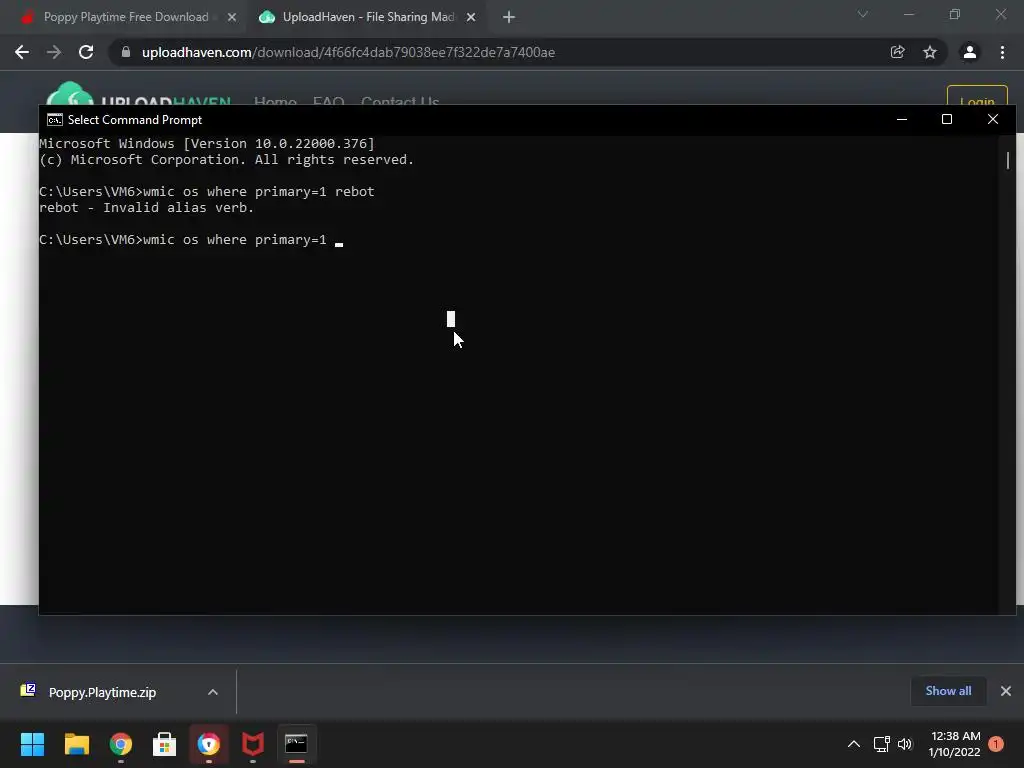Open McAfee from the taskbar
This screenshot has height=768, width=1024.
point(253,744)
